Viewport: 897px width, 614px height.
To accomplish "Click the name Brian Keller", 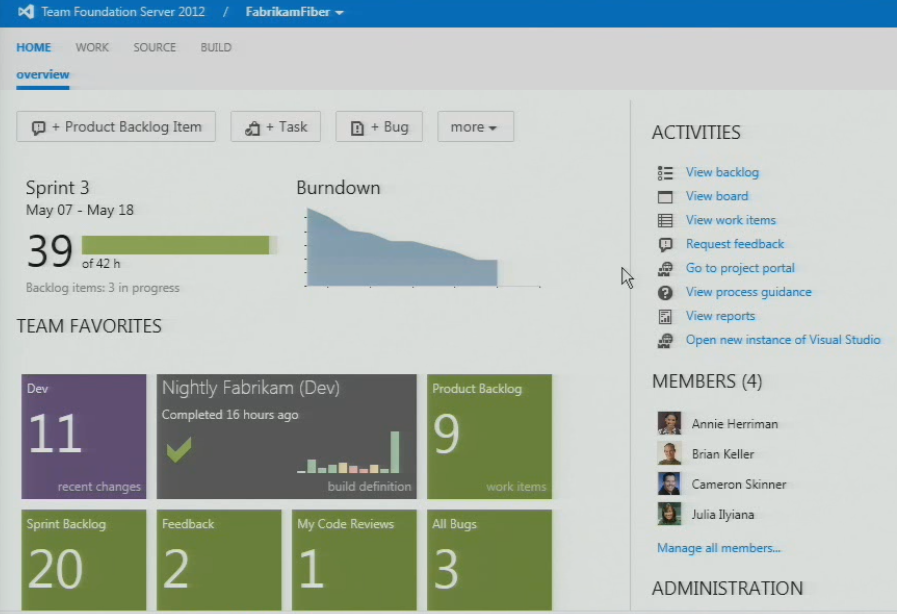I will tap(723, 454).
